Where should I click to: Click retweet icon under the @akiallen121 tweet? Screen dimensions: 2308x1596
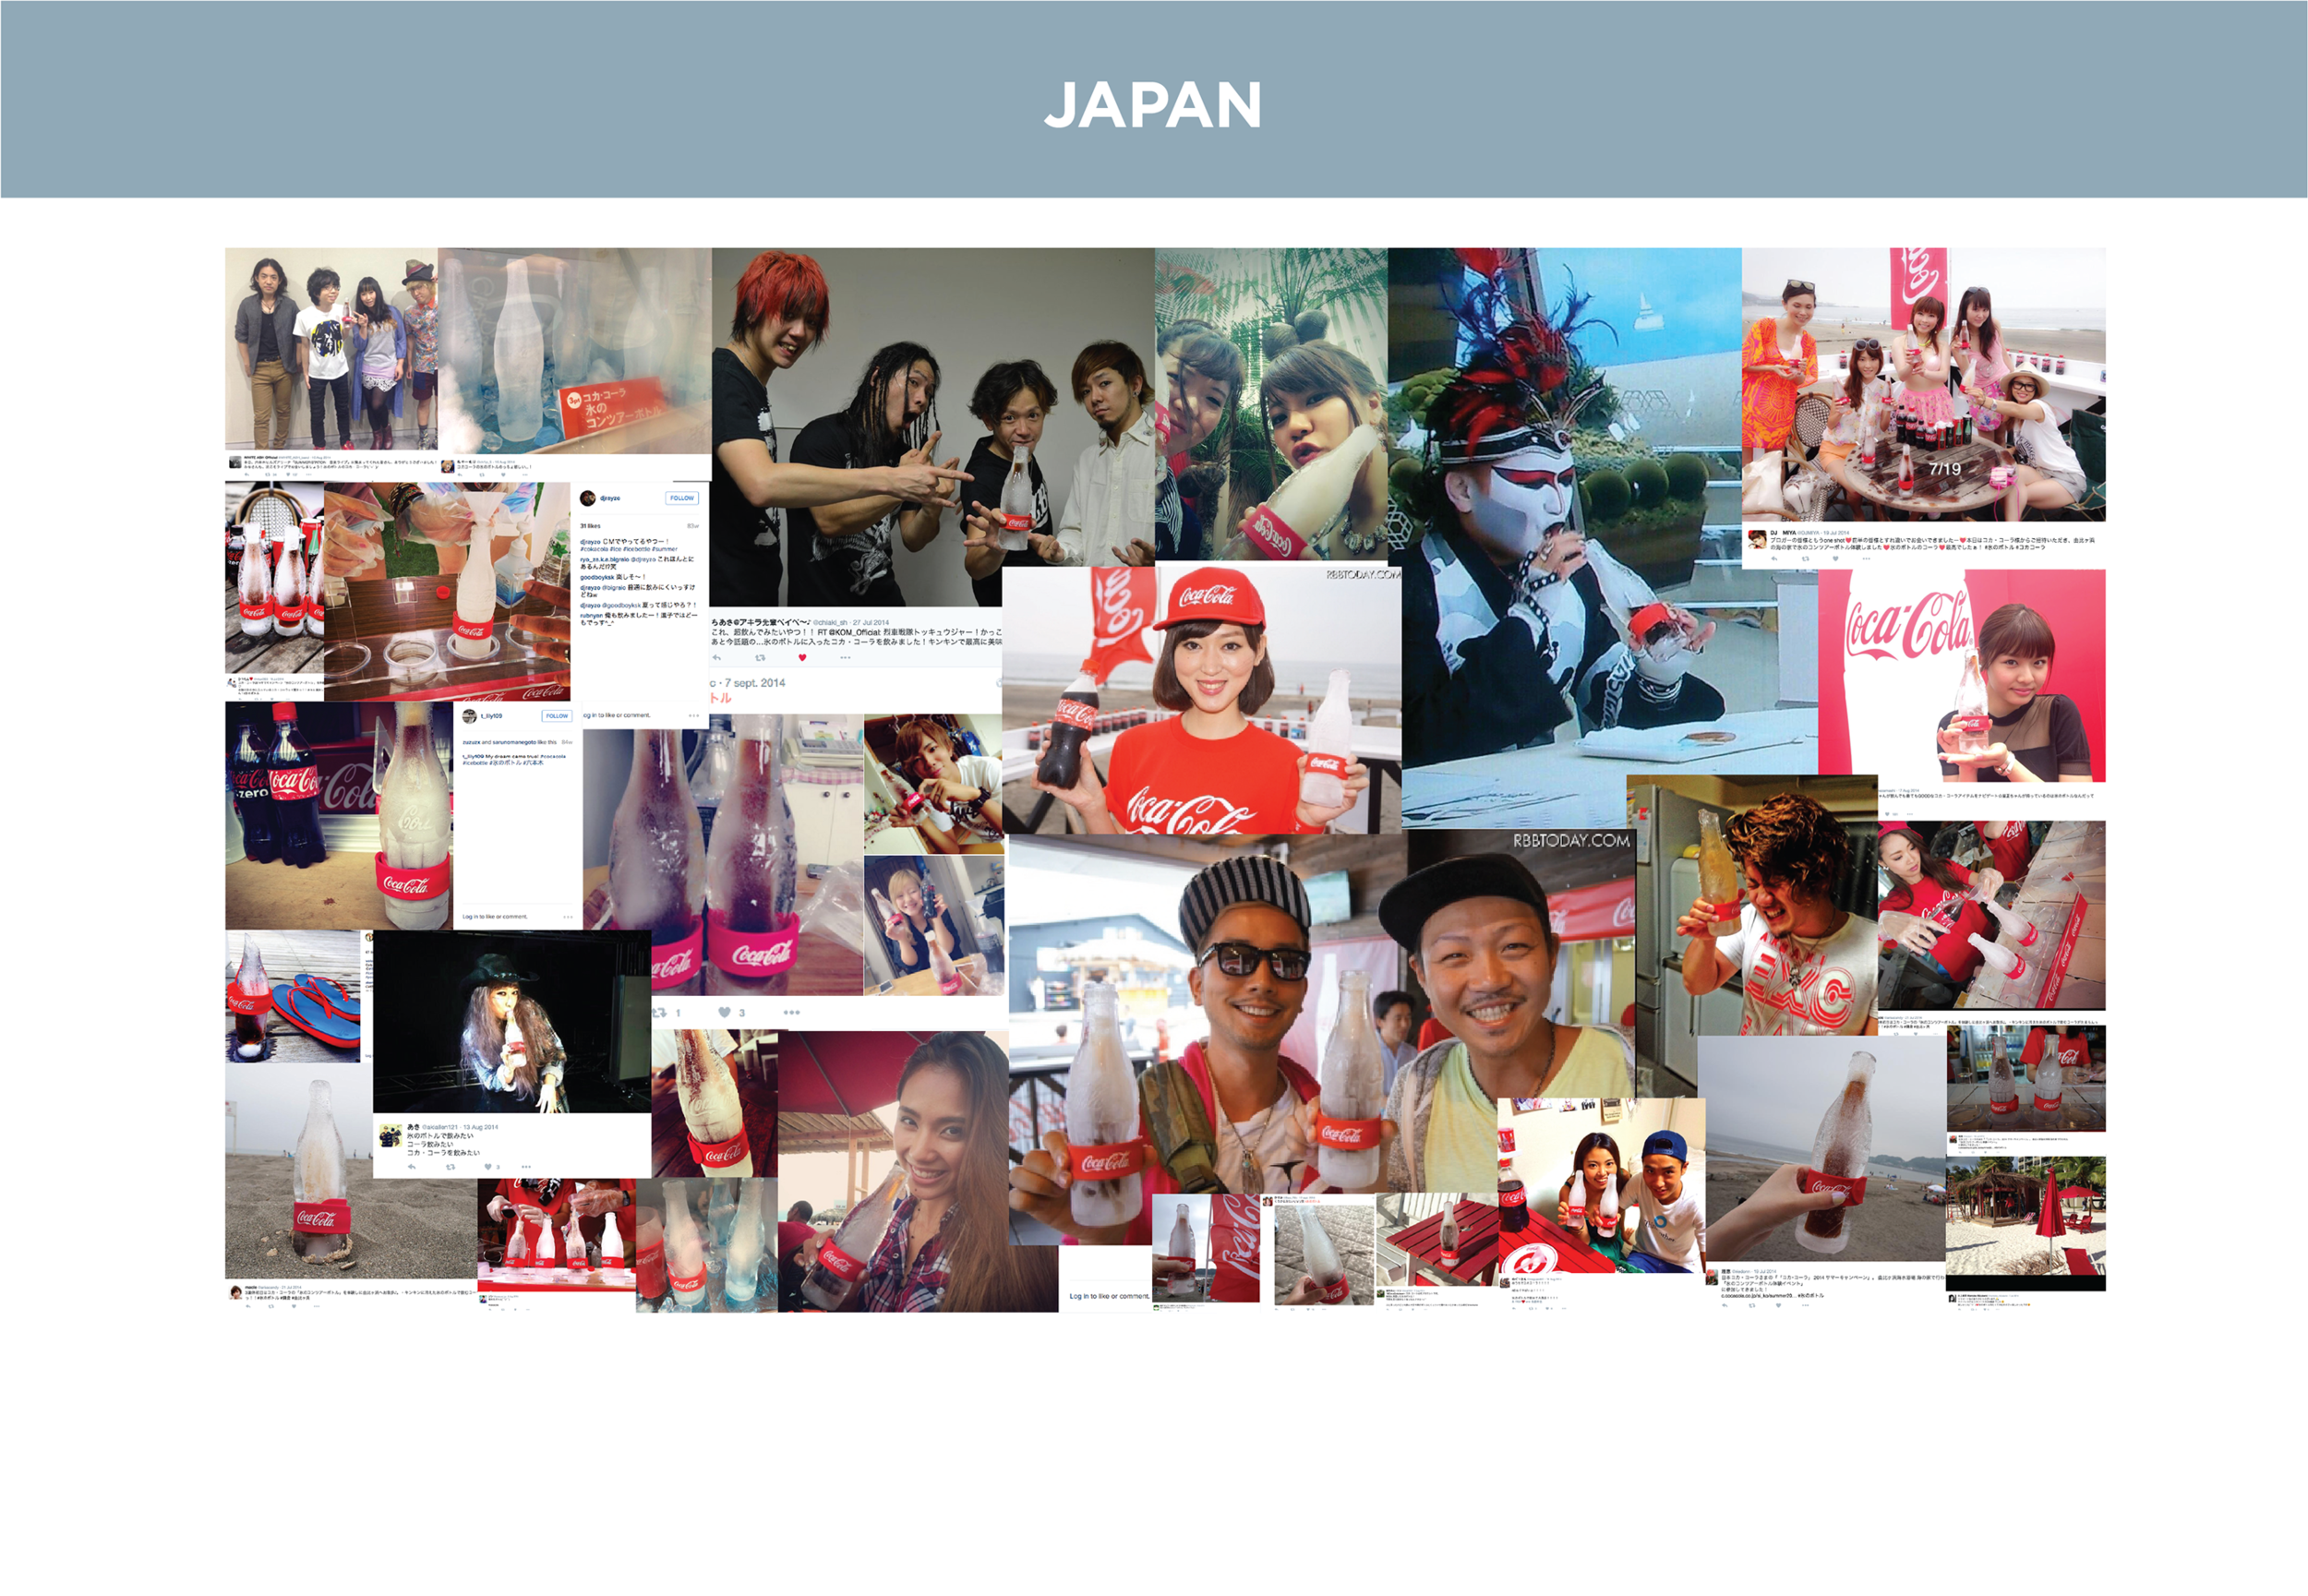click(450, 1166)
